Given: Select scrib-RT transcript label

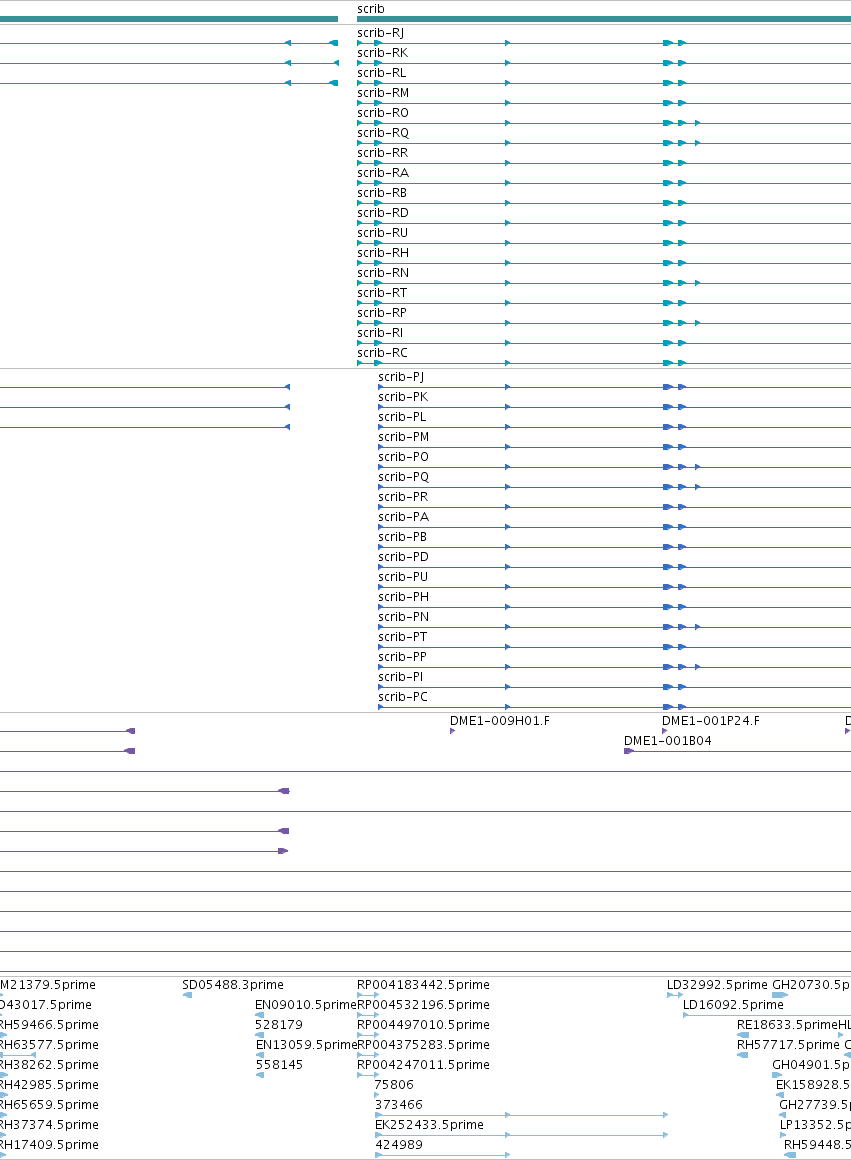Looking at the screenshot, I should coord(382,292).
